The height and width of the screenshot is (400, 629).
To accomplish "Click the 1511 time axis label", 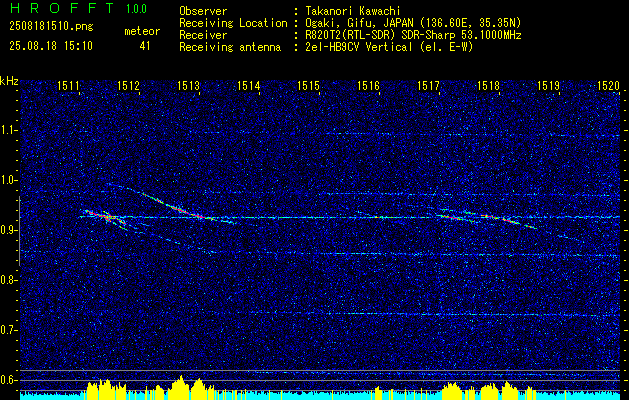I will (68, 85).
